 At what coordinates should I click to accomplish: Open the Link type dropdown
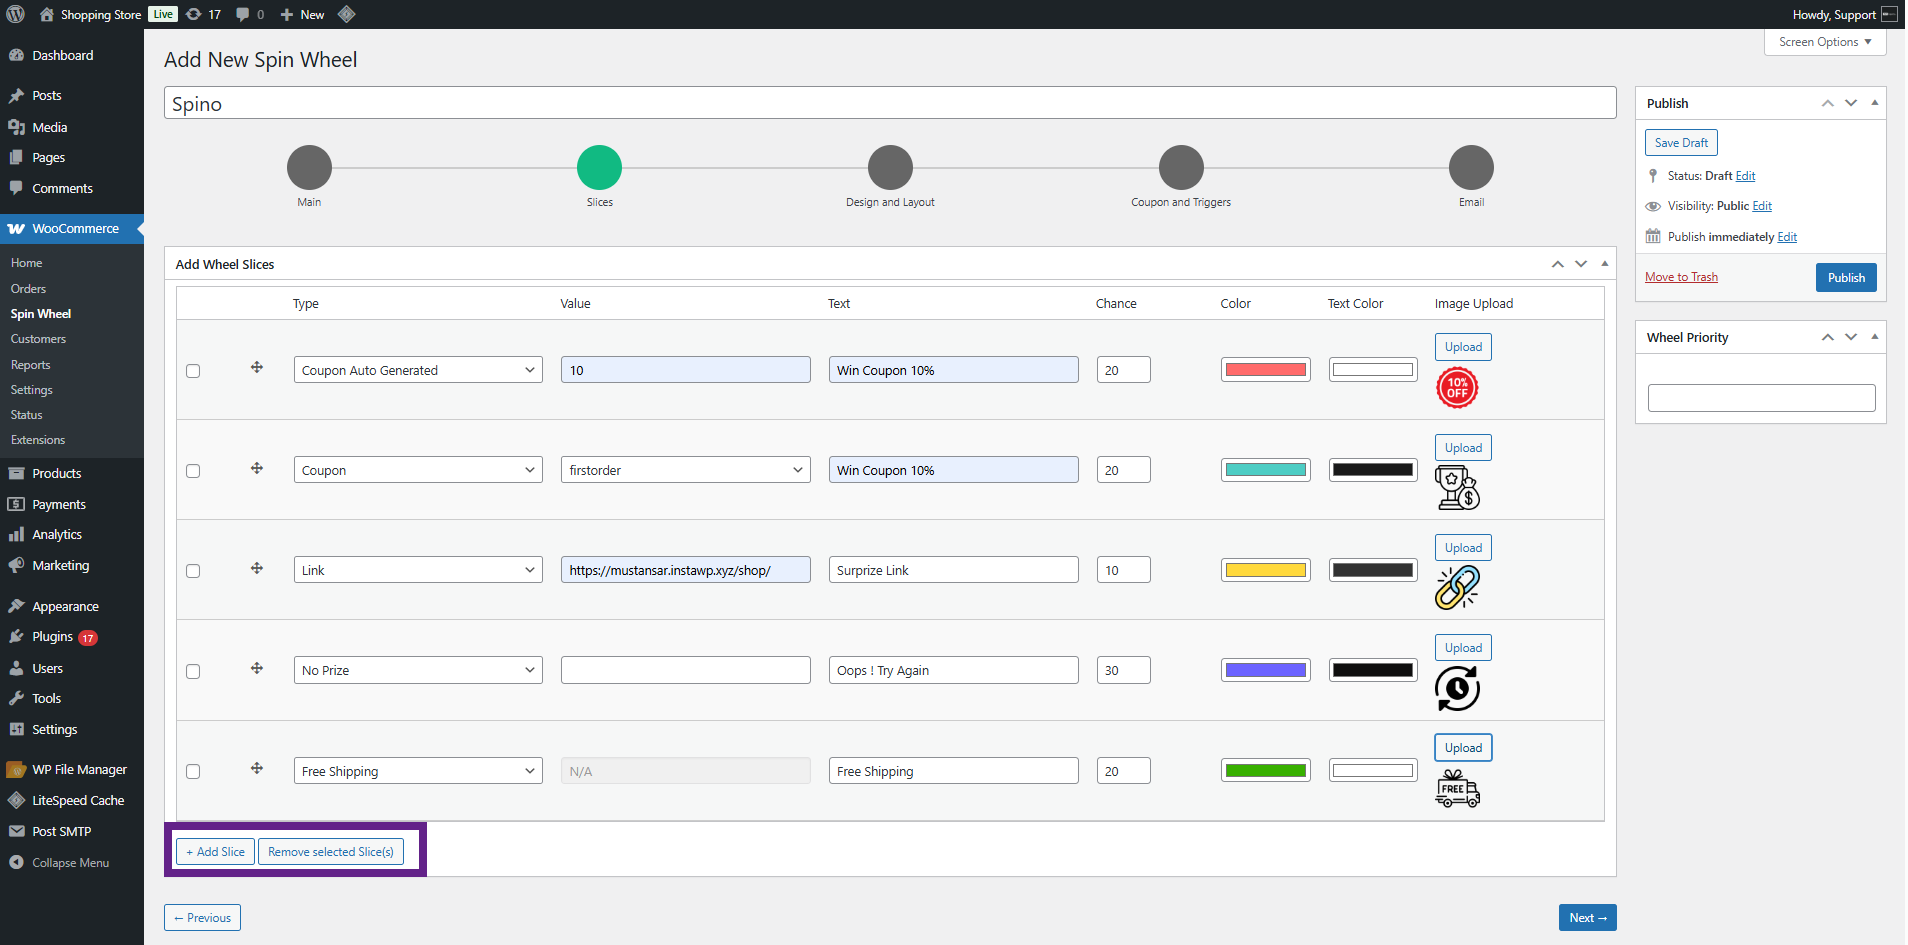(x=418, y=570)
